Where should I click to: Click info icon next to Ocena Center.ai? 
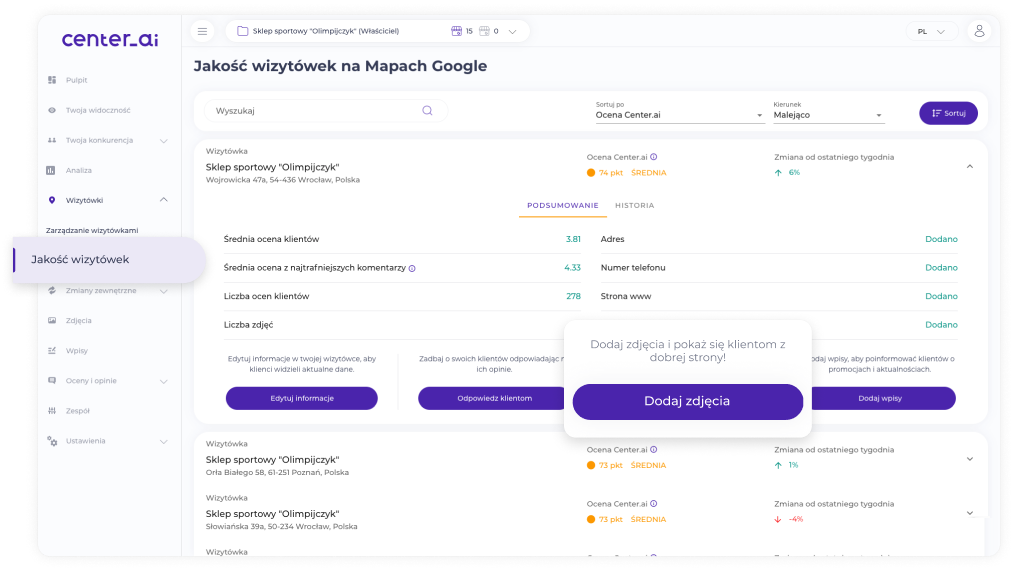coord(654,157)
